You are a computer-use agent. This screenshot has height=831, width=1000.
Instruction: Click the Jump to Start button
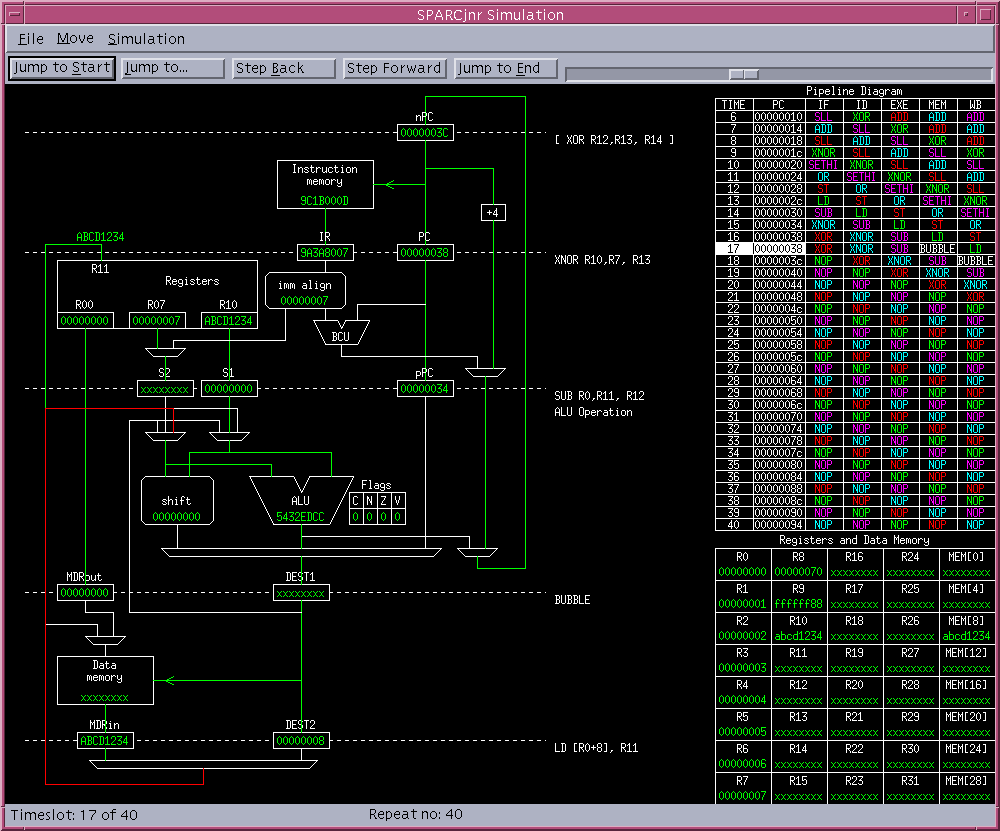point(62,68)
